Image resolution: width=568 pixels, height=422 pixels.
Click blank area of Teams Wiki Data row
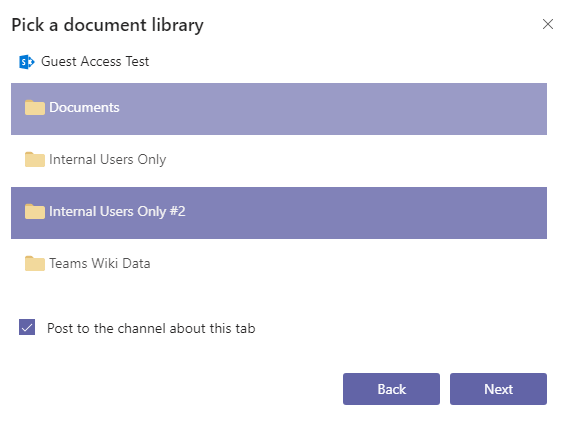coord(348,263)
